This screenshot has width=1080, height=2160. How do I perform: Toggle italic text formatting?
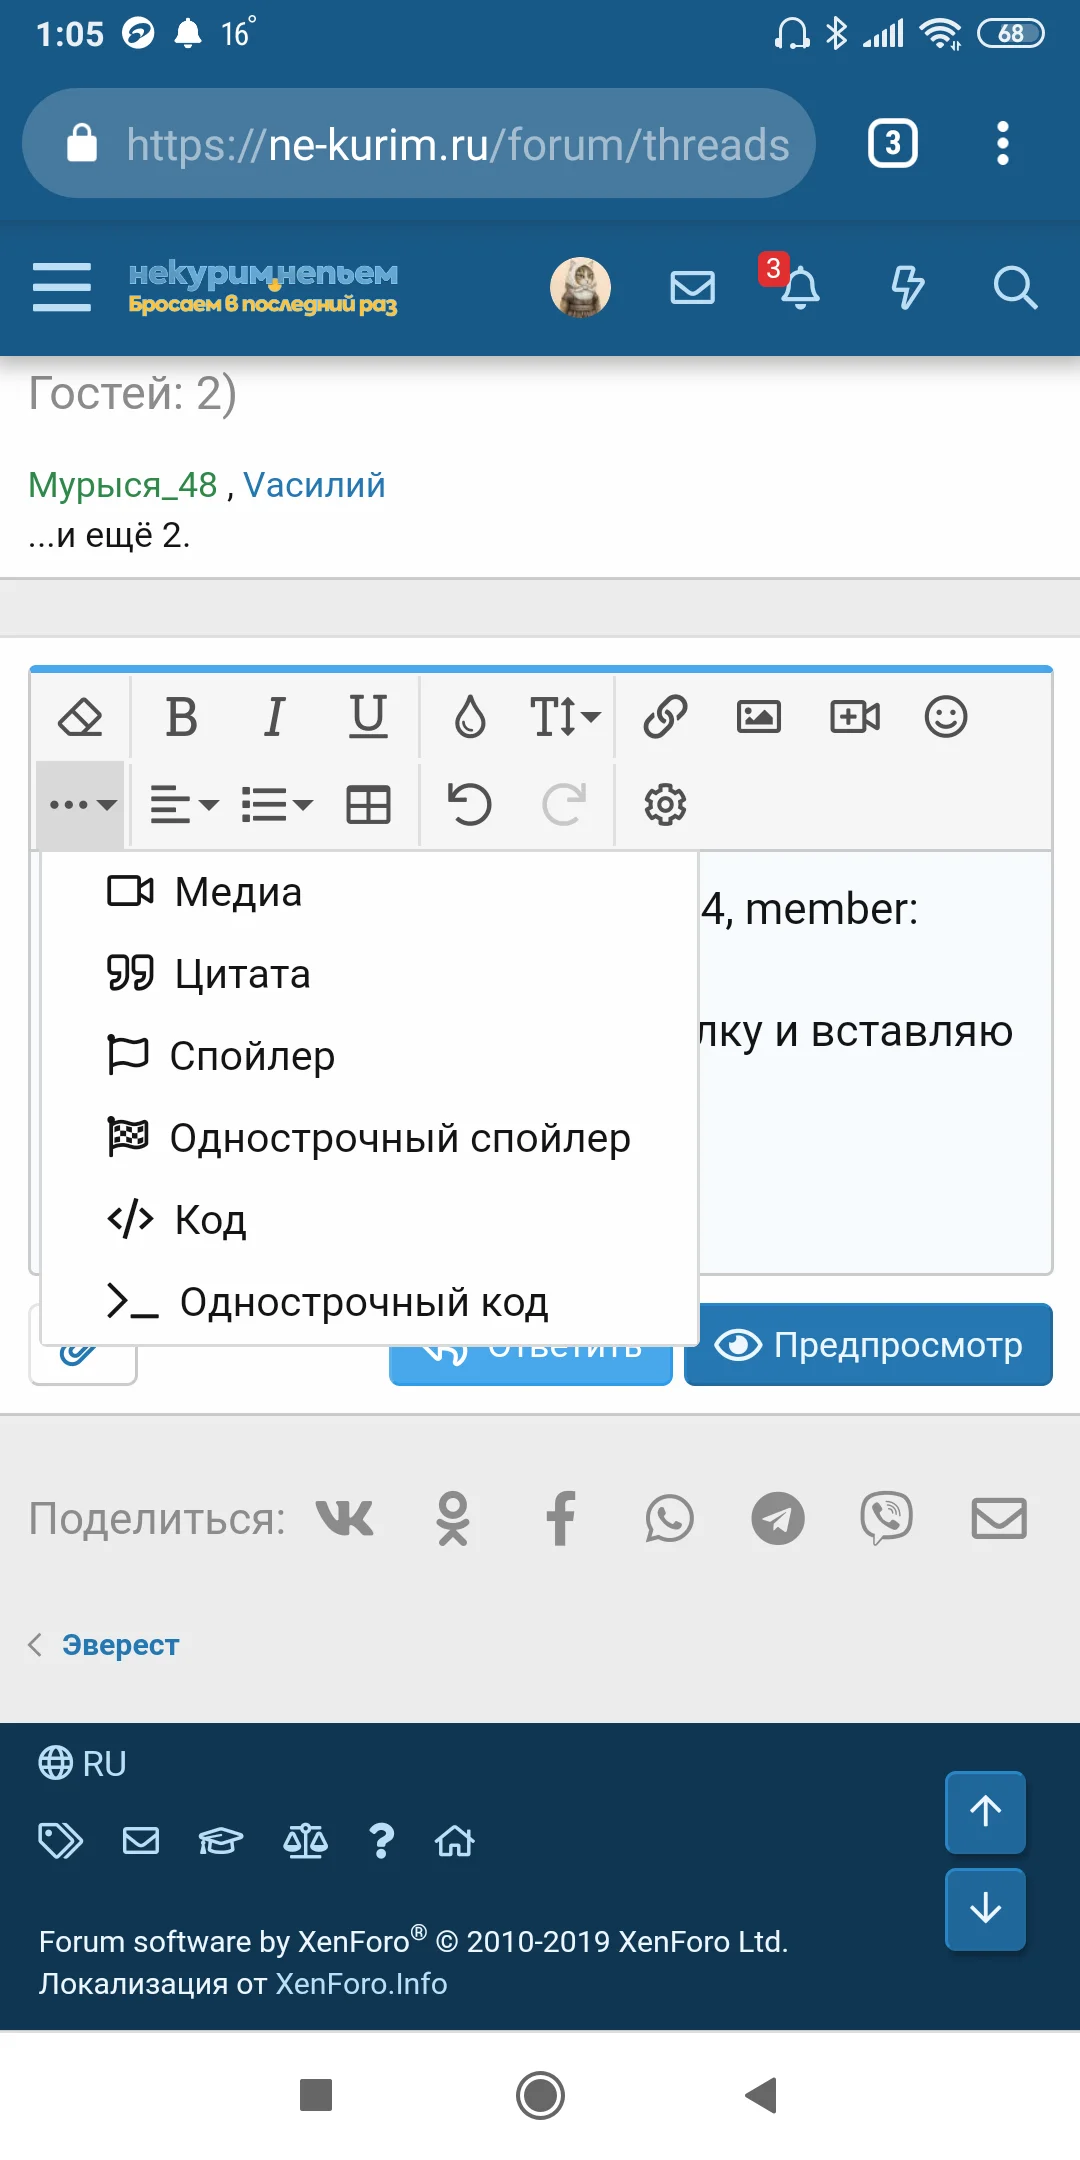pyautogui.click(x=274, y=717)
